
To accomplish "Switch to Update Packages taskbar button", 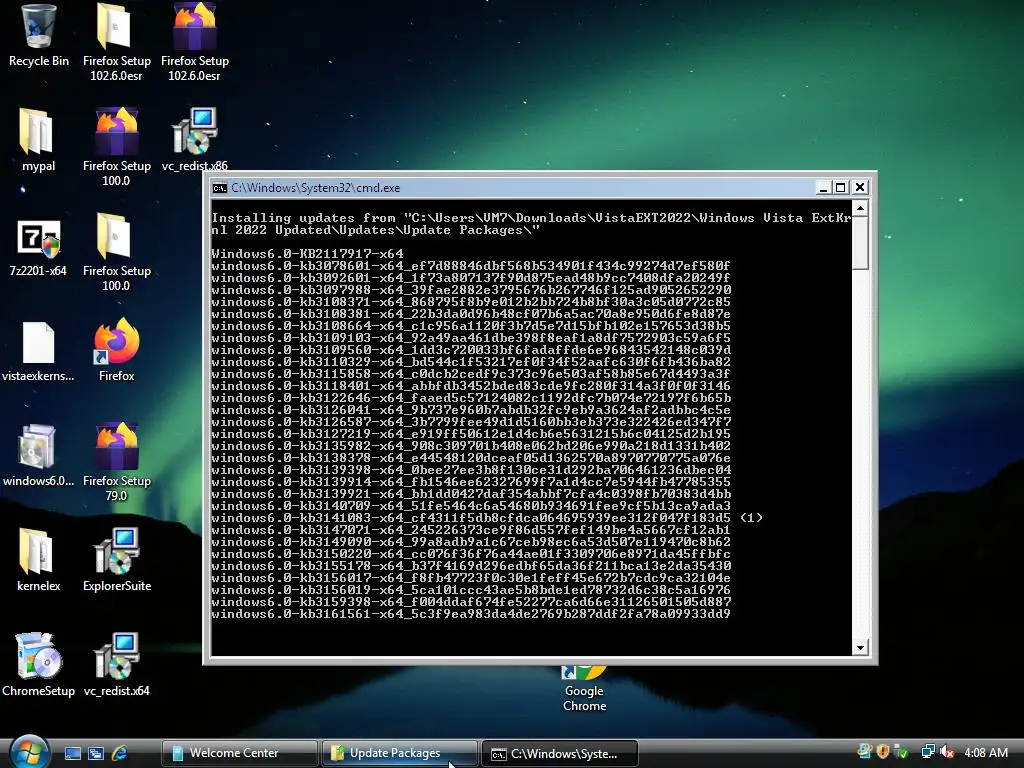I will click(x=400, y=753).
